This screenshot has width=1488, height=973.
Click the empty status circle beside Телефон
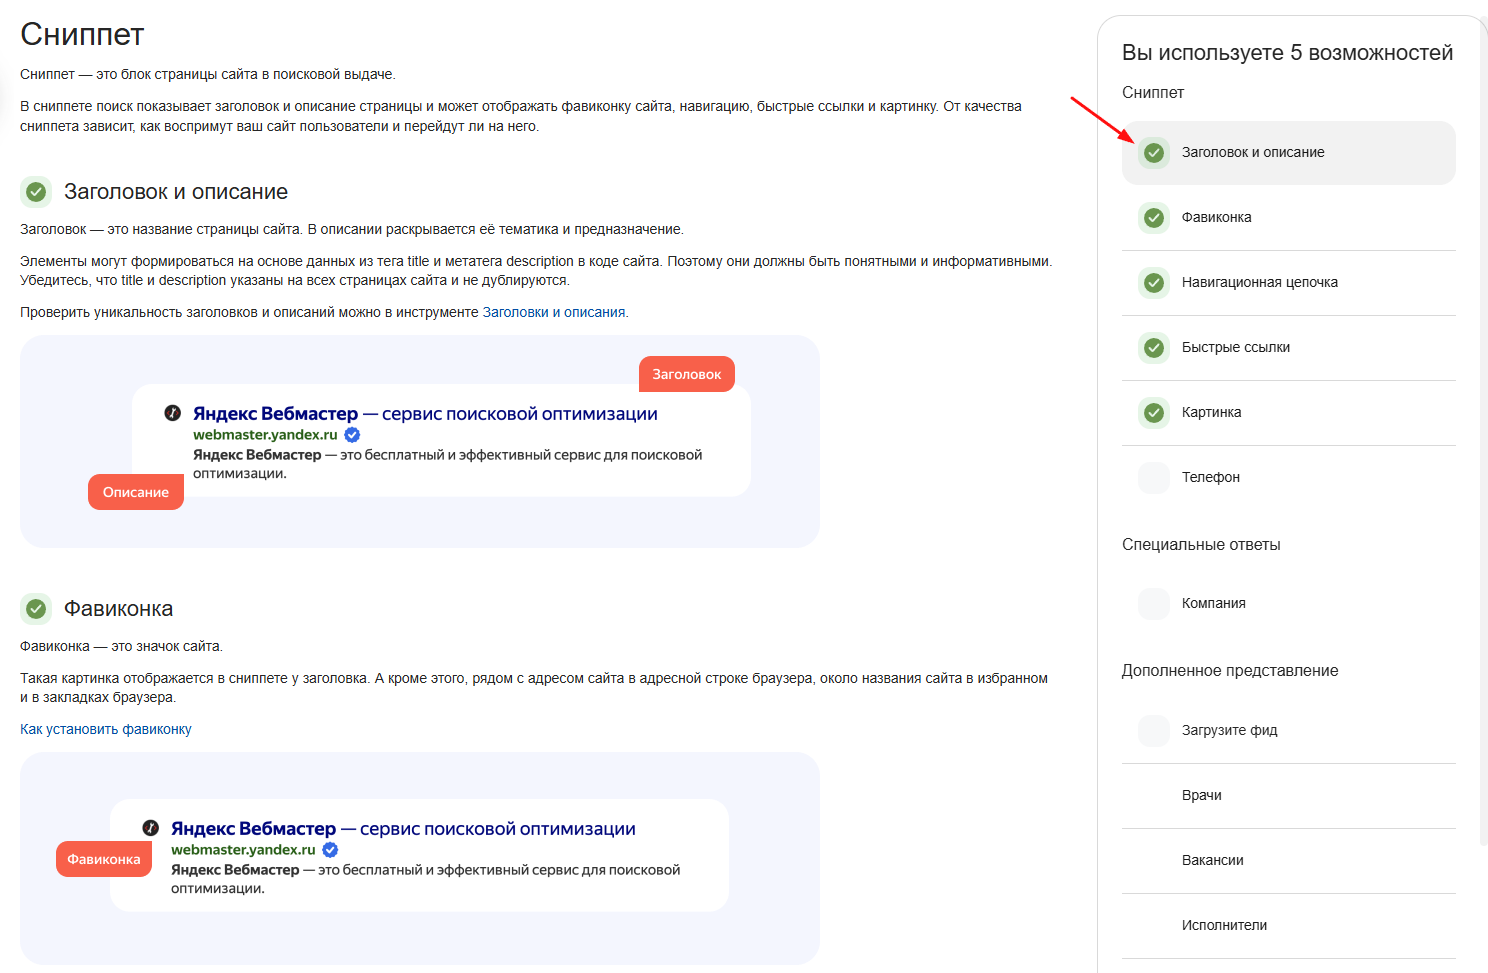click(1154, 478)
